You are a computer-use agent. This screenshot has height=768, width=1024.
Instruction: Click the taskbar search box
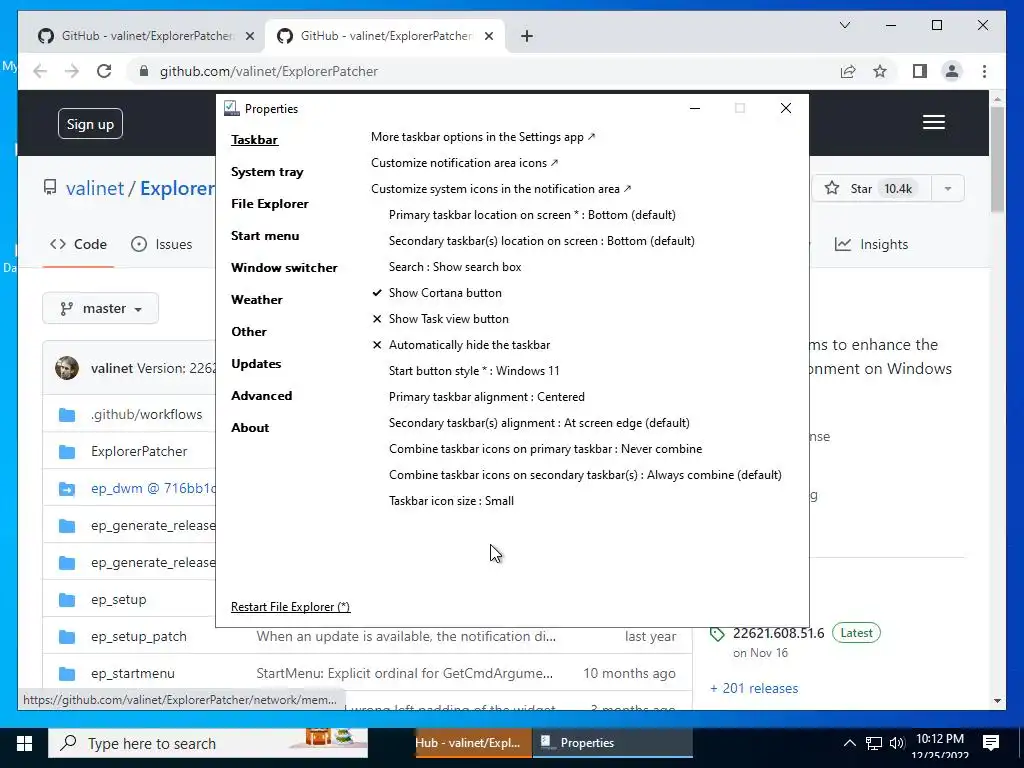point(208,743)
